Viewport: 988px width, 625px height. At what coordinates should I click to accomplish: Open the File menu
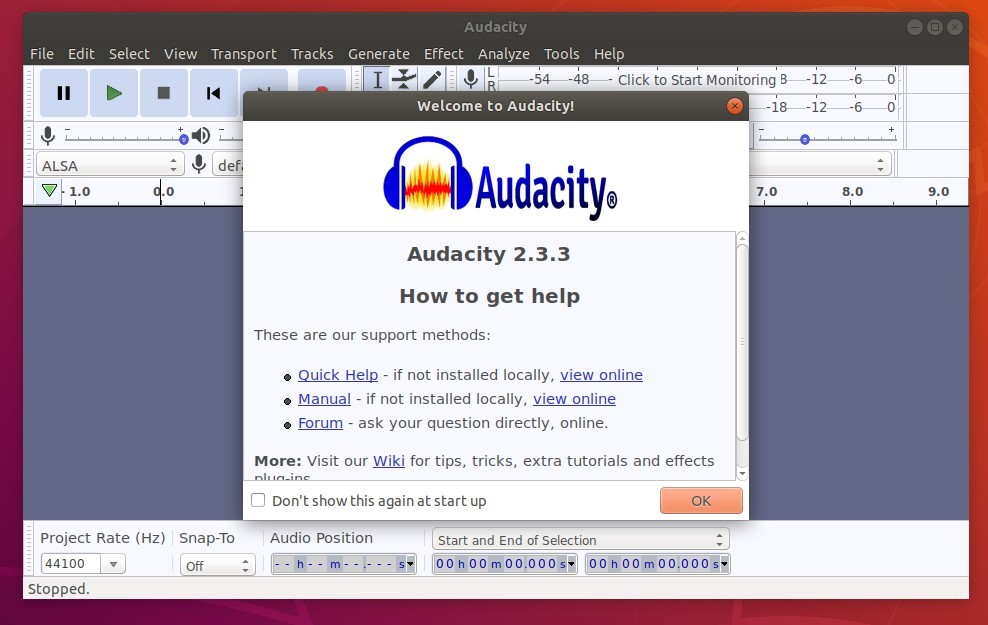tap(42, 54)
